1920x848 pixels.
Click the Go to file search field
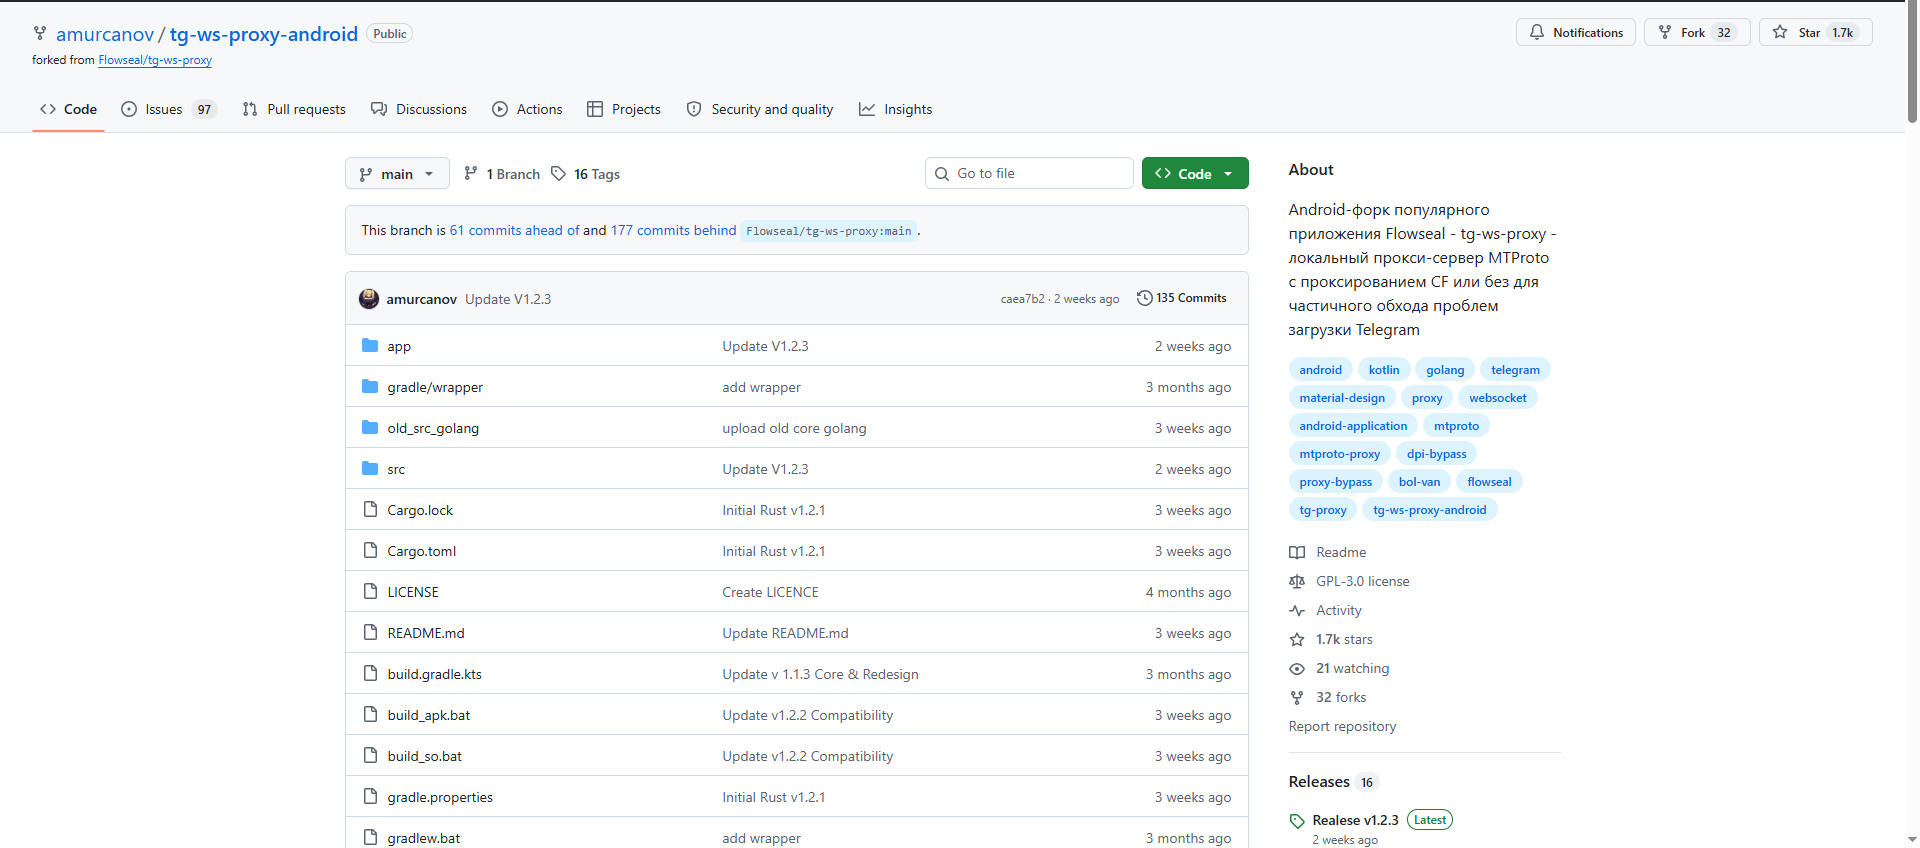click(1029, 173)
